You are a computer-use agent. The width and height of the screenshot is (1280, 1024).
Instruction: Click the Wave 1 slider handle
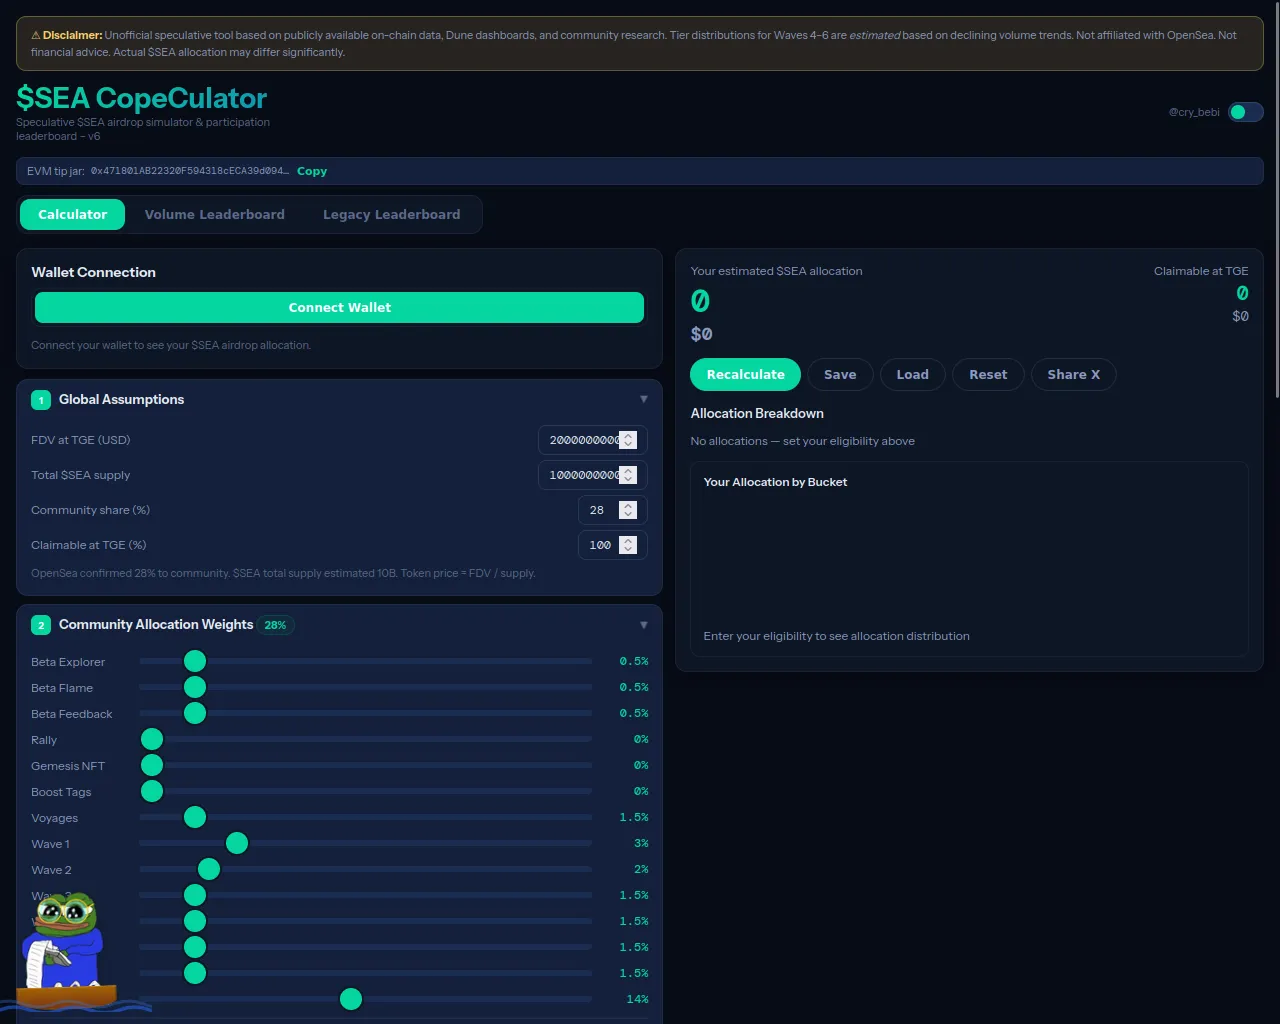(x=237, y=843)
